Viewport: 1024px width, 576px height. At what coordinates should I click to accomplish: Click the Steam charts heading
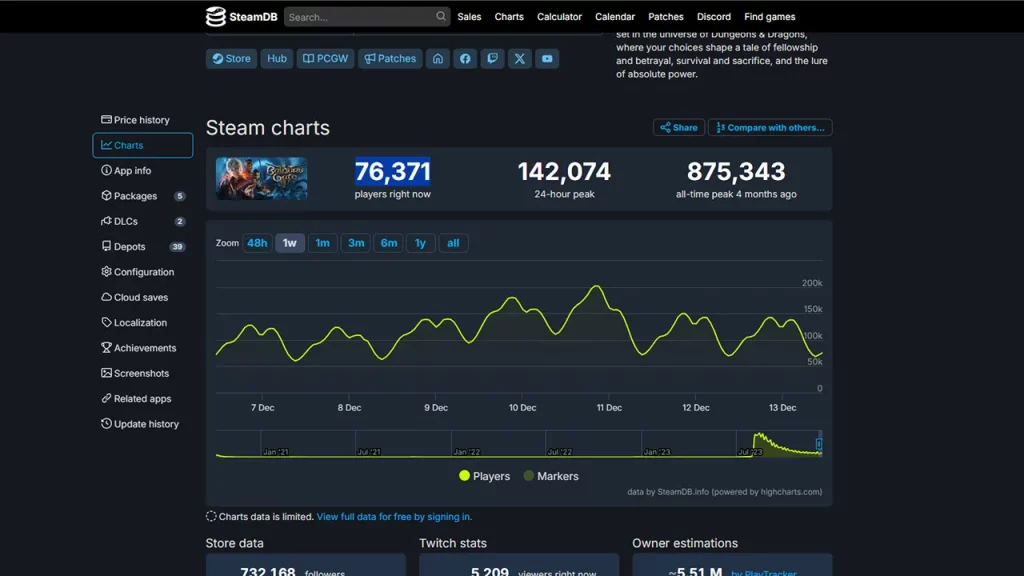(x=268, y=128)
